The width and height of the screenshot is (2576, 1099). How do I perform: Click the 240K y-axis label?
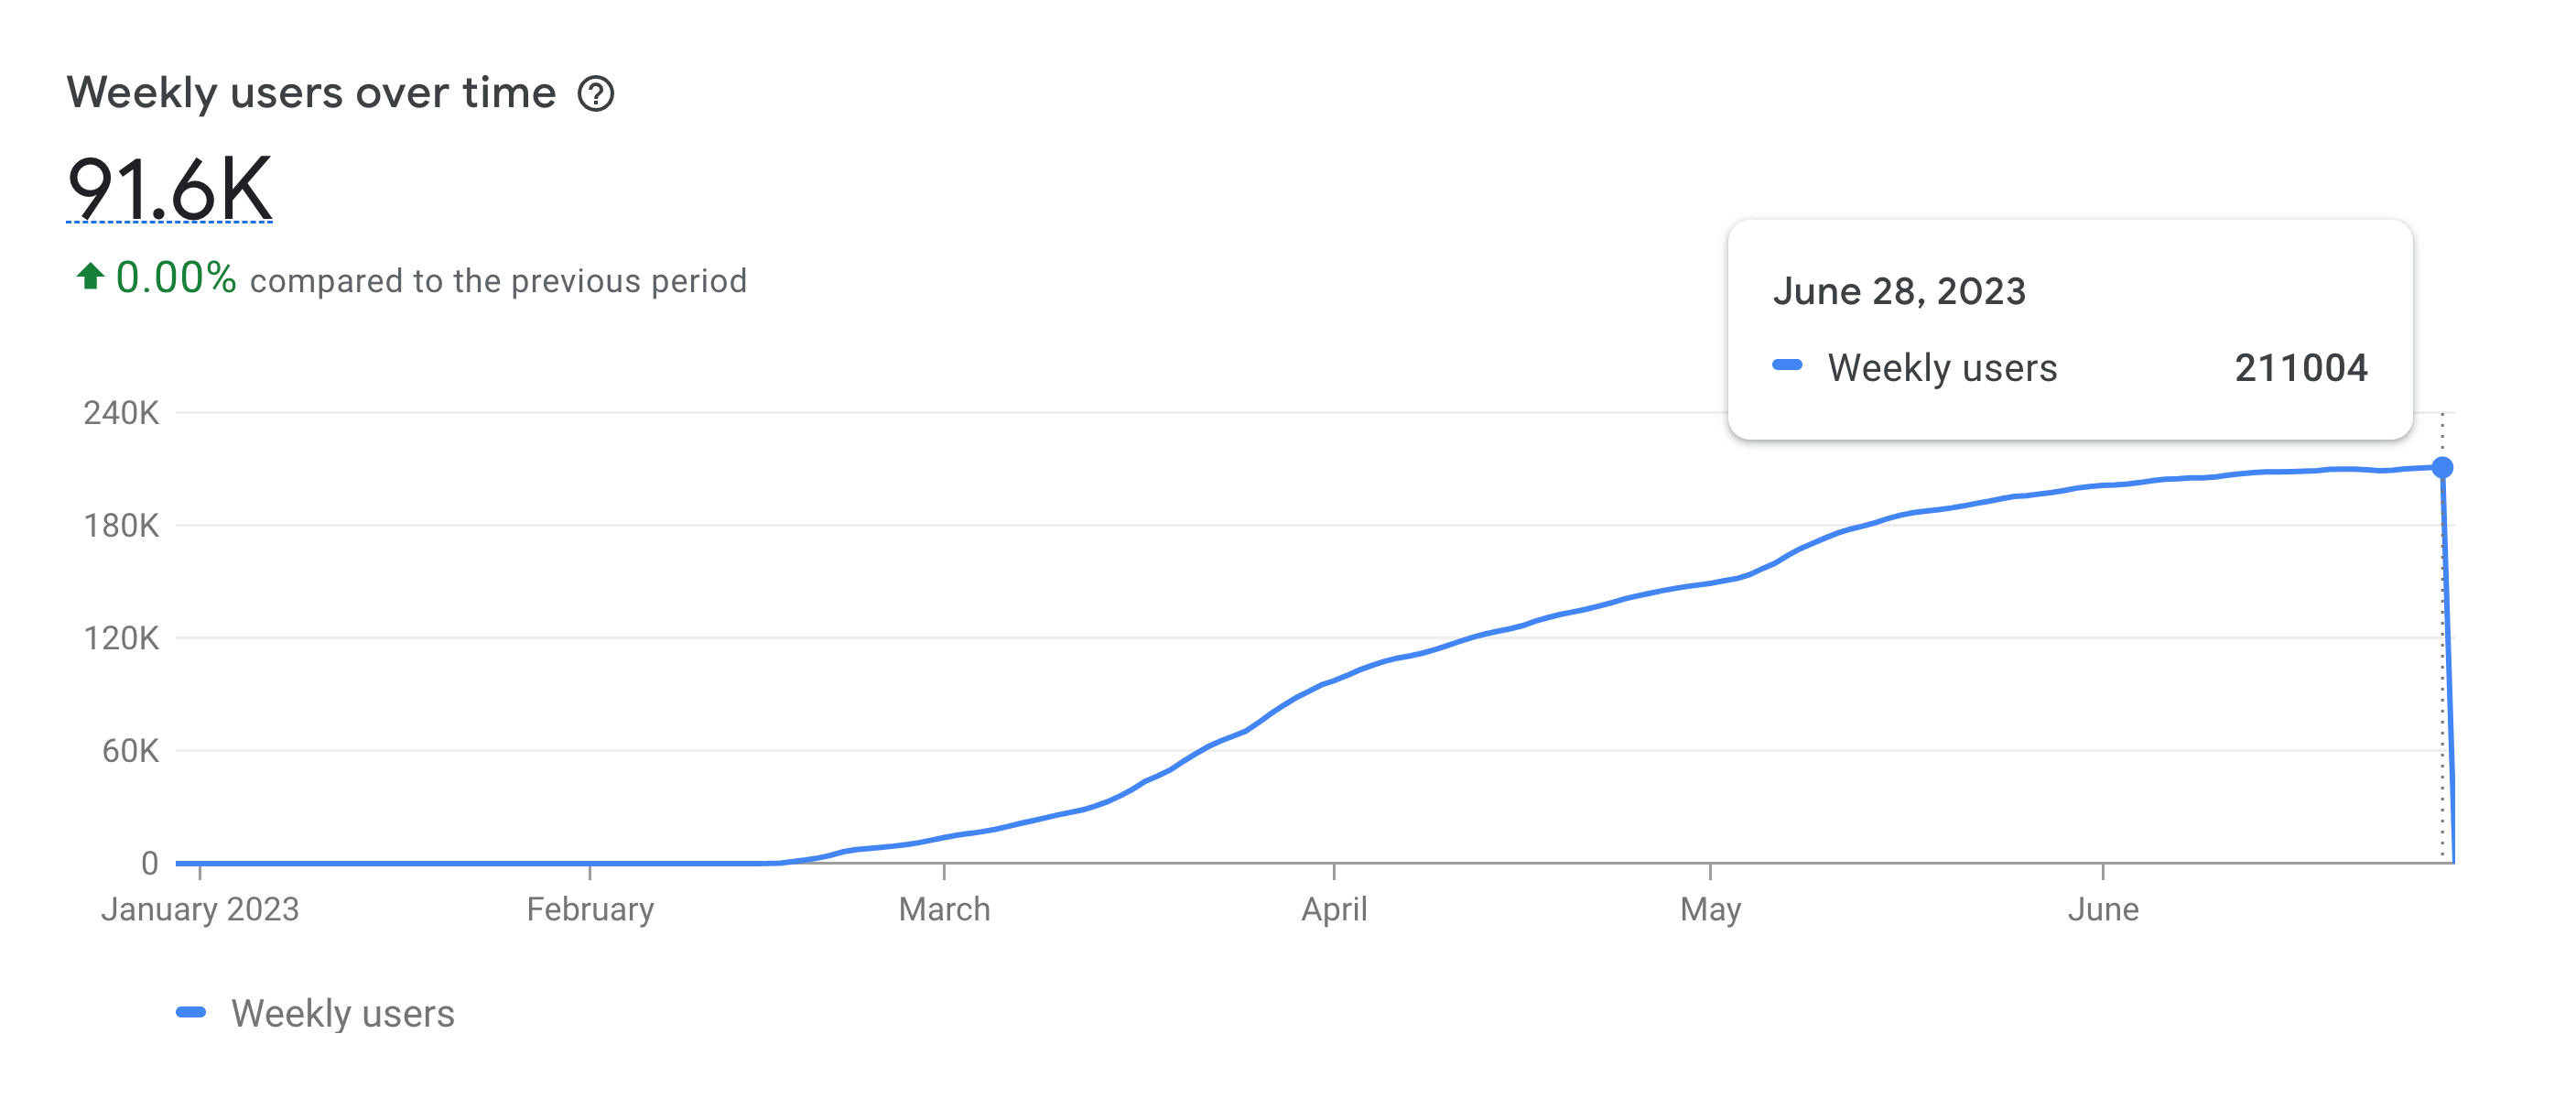[121, 412]
